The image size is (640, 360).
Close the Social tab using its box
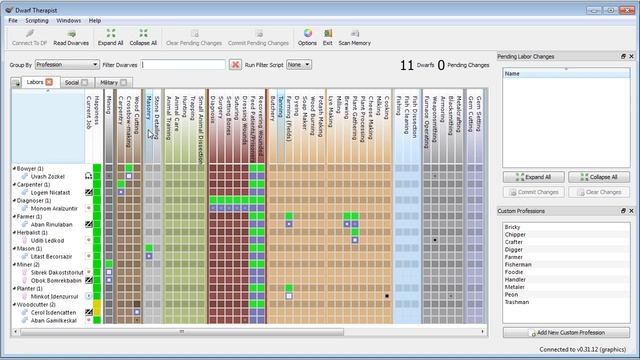pyautogui.click(x=84, y=82)
